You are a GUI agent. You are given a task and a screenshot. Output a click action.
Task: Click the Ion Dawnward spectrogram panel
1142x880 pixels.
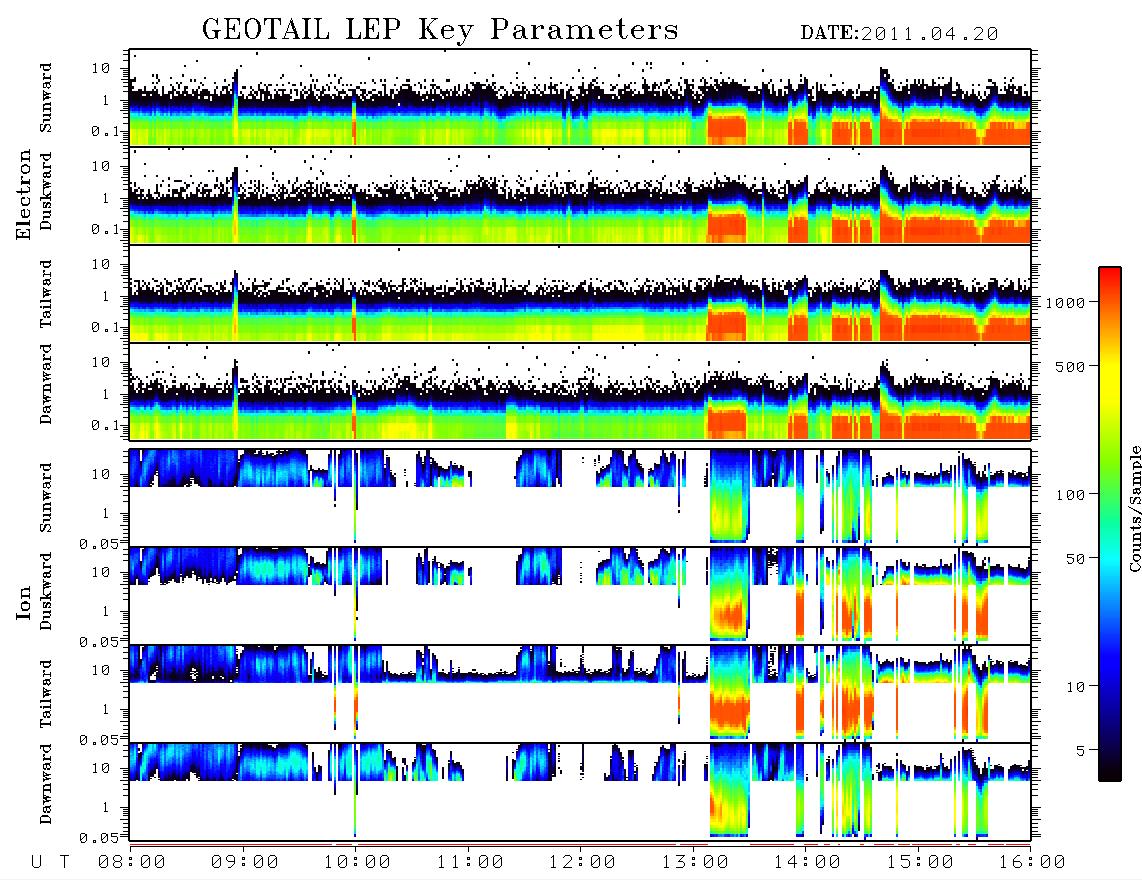[x=580, y=791]
